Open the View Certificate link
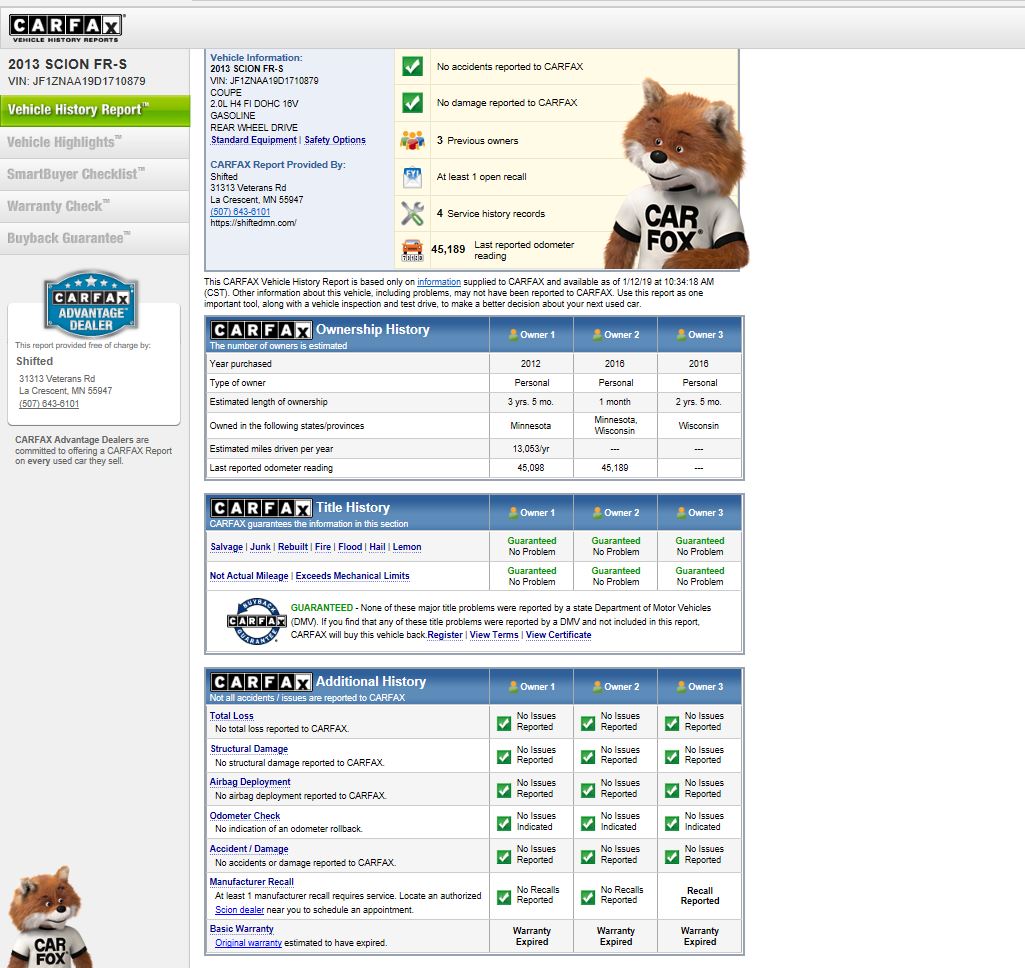1025x968 pixels. (558, 635)
